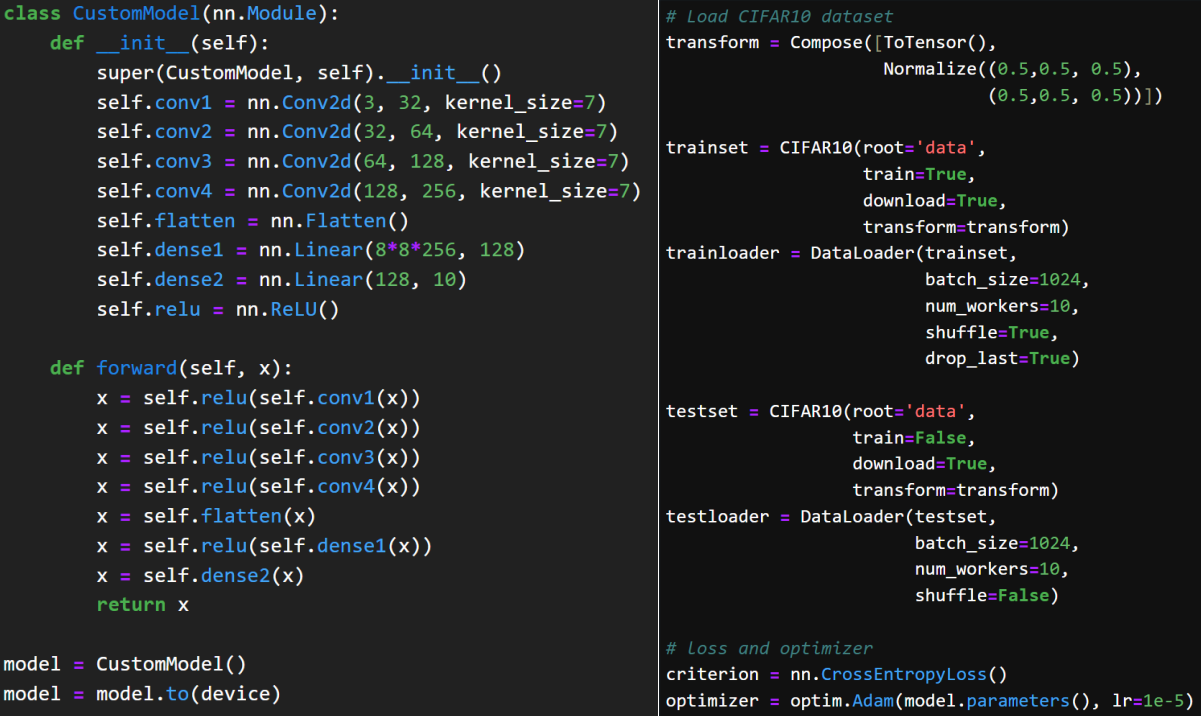Click the self.conv1 Conv2d definition line
The image size is (1201, 716).
[x=352, y=103]
